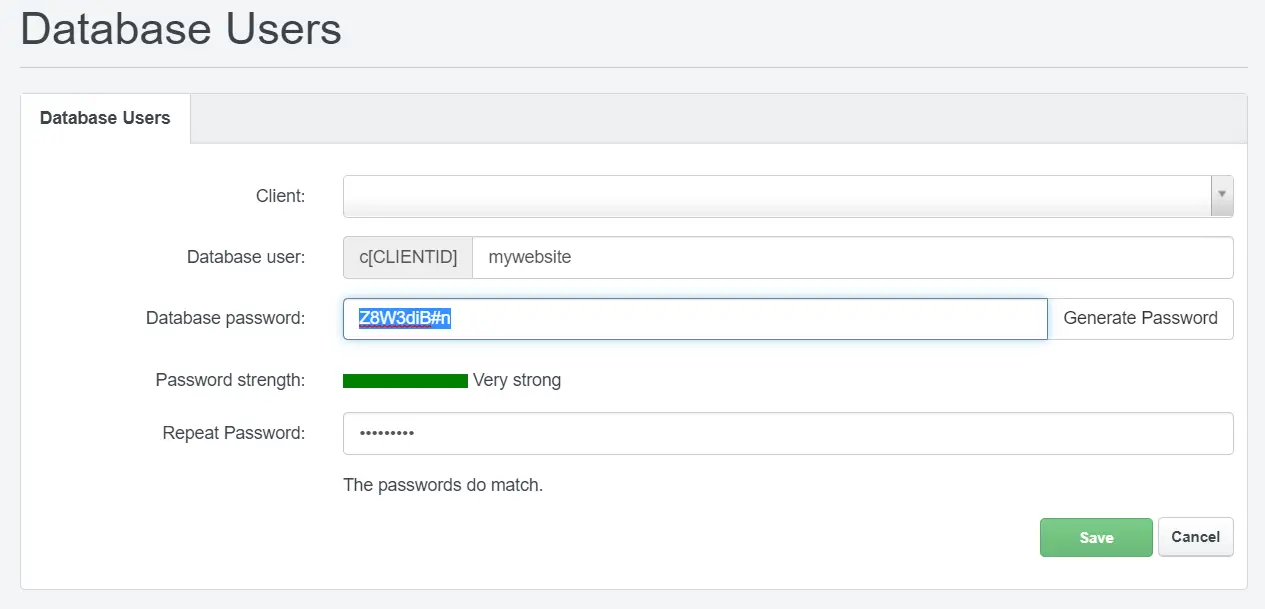Click the 'Very strong' strength text
The width and height of the screenshot is (1265, 609).
517,380
